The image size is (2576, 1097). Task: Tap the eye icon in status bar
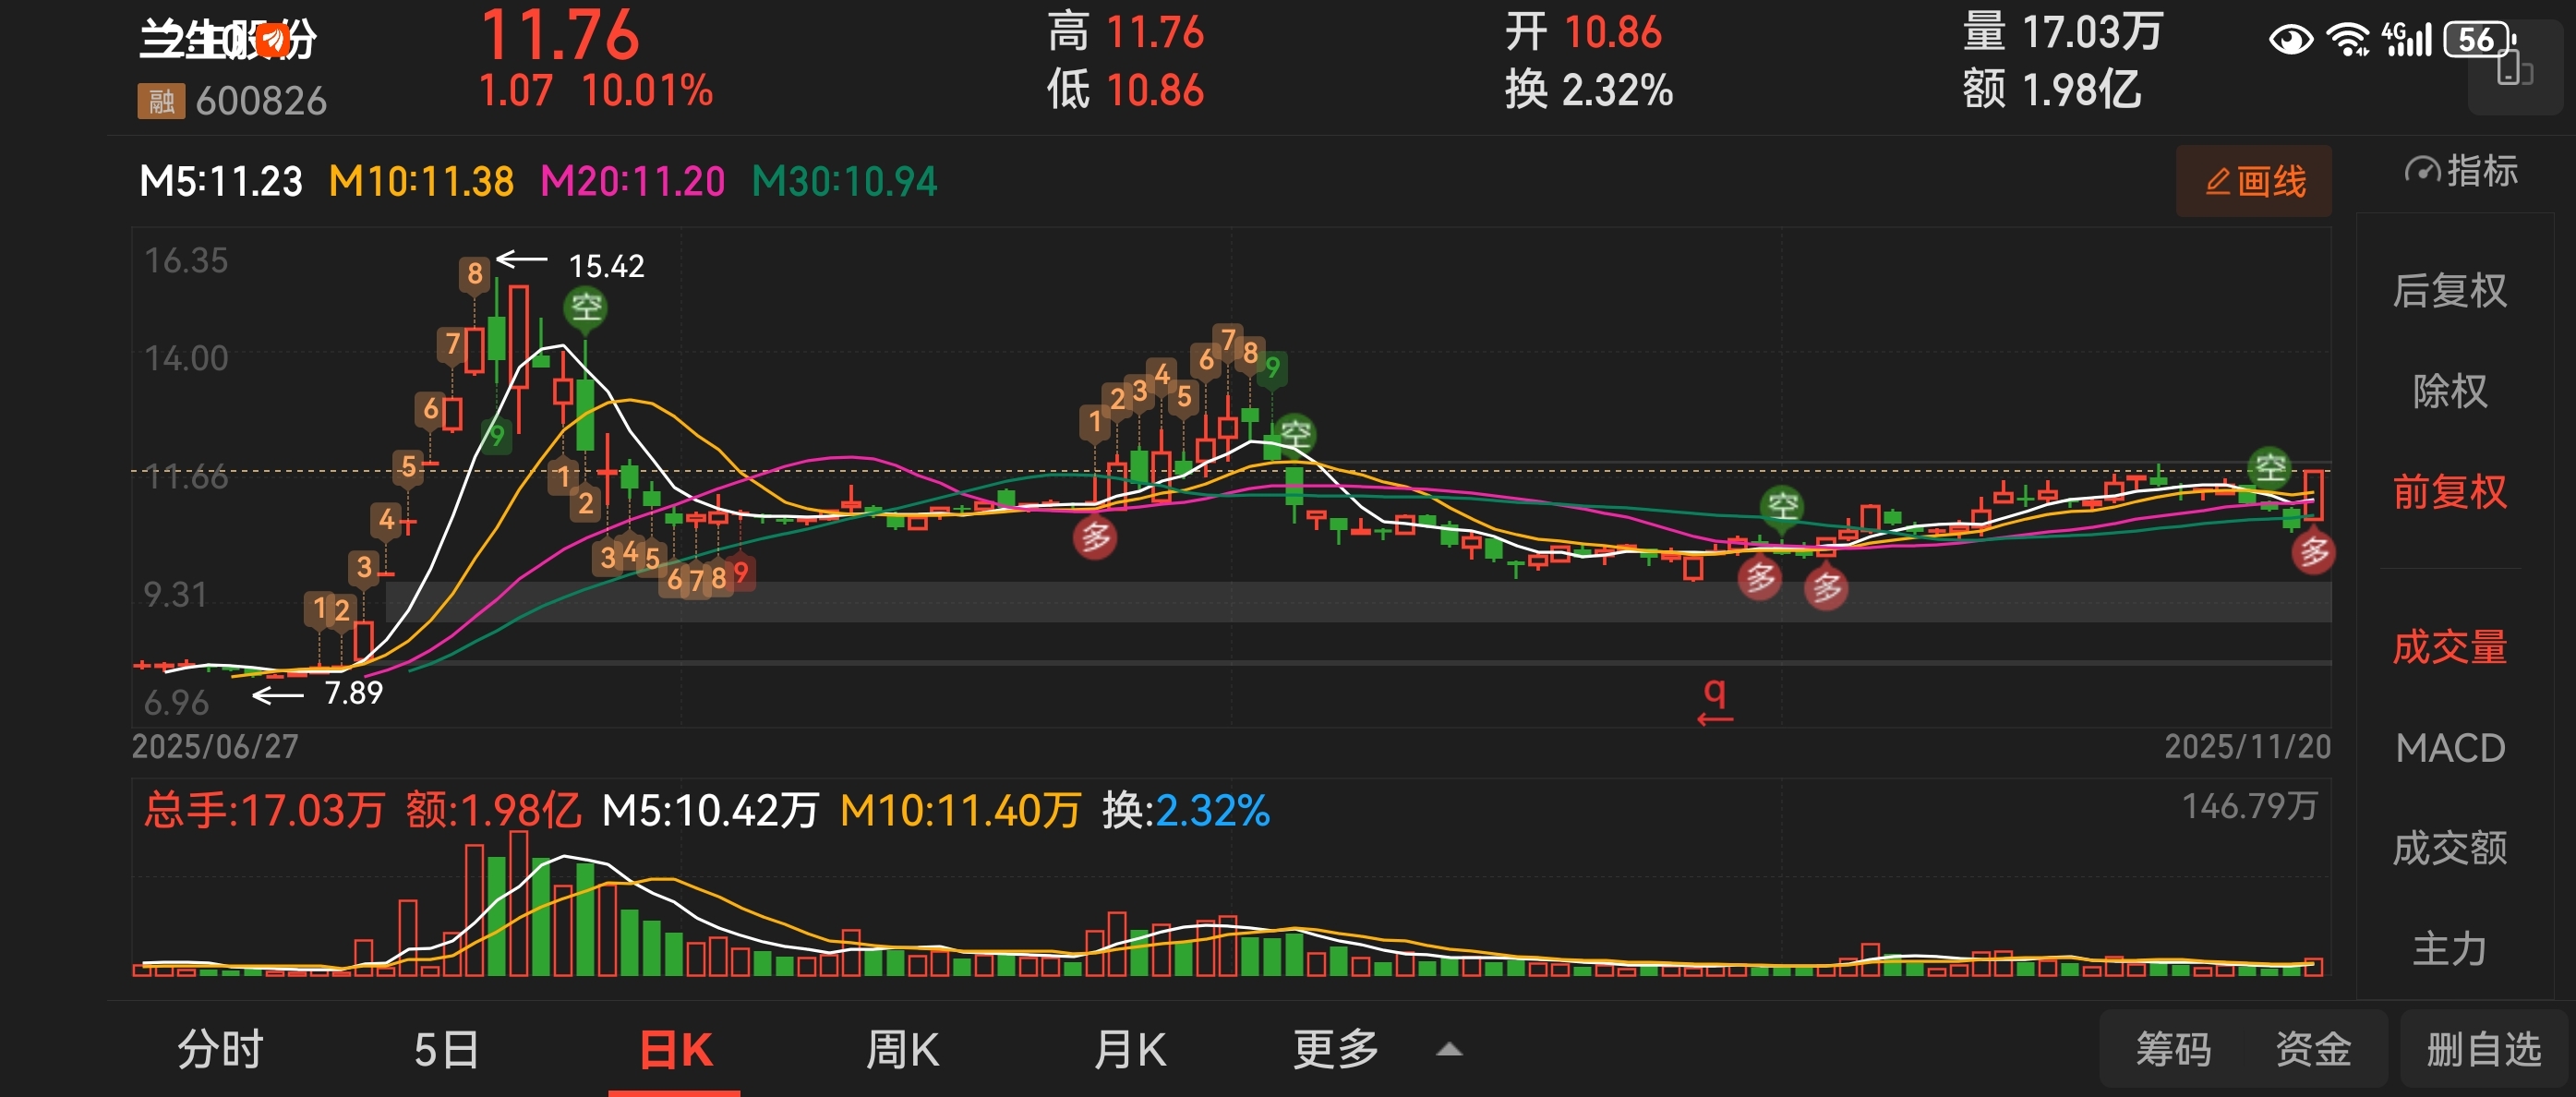(x=2290, y=40)
